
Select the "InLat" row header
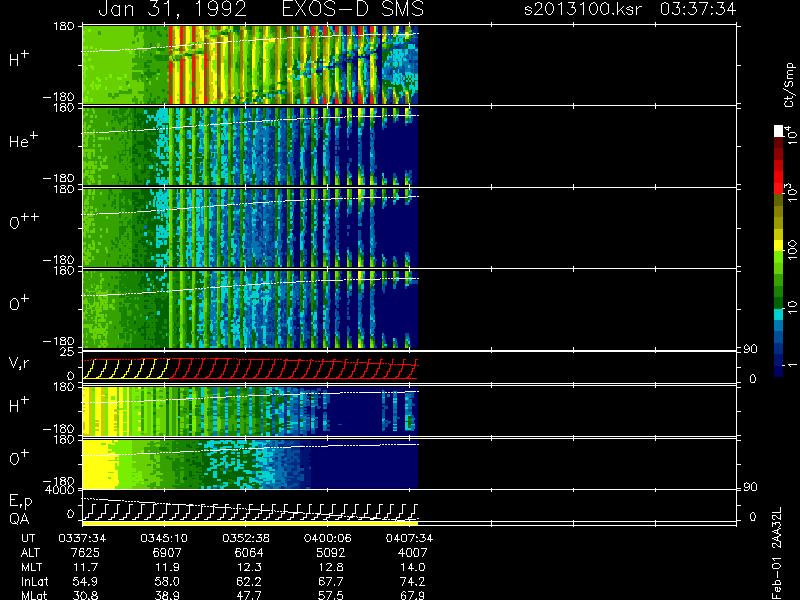coord(35,581)
